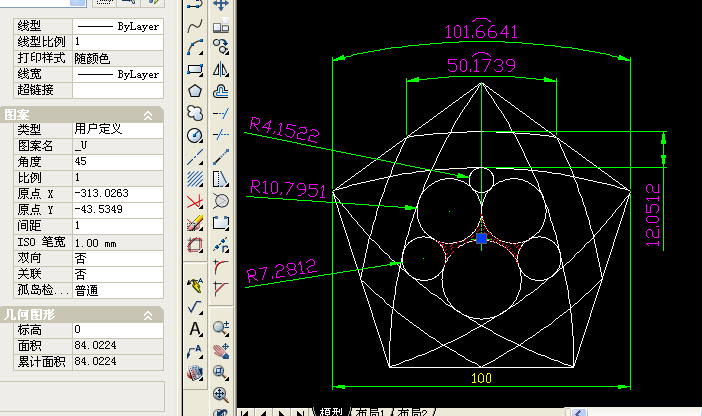The height and width of the screenshot is (416, 702).
Task: Open the 孤岛检测 普通 value
Action: tap(118, 290)
